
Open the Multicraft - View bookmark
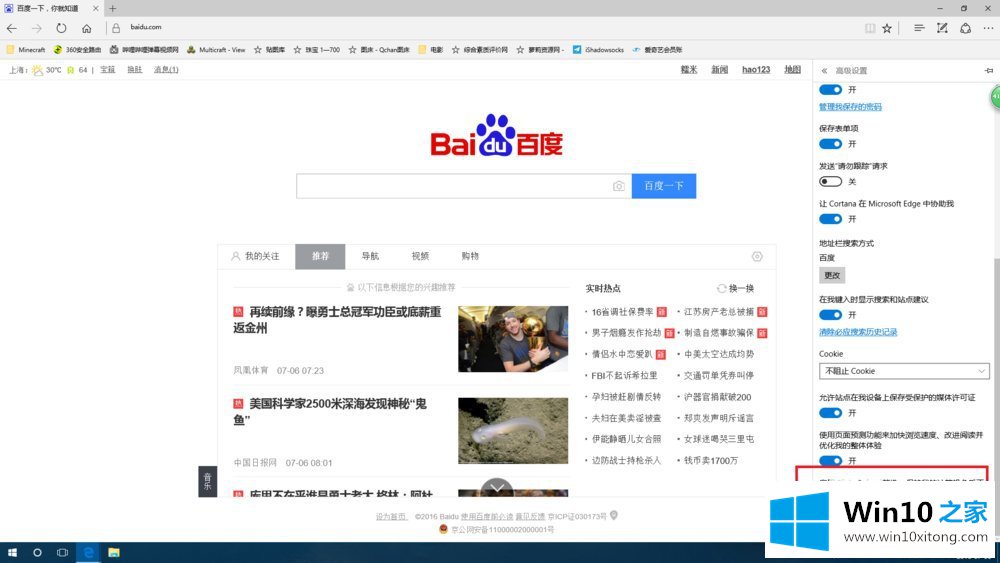[216, 50]
